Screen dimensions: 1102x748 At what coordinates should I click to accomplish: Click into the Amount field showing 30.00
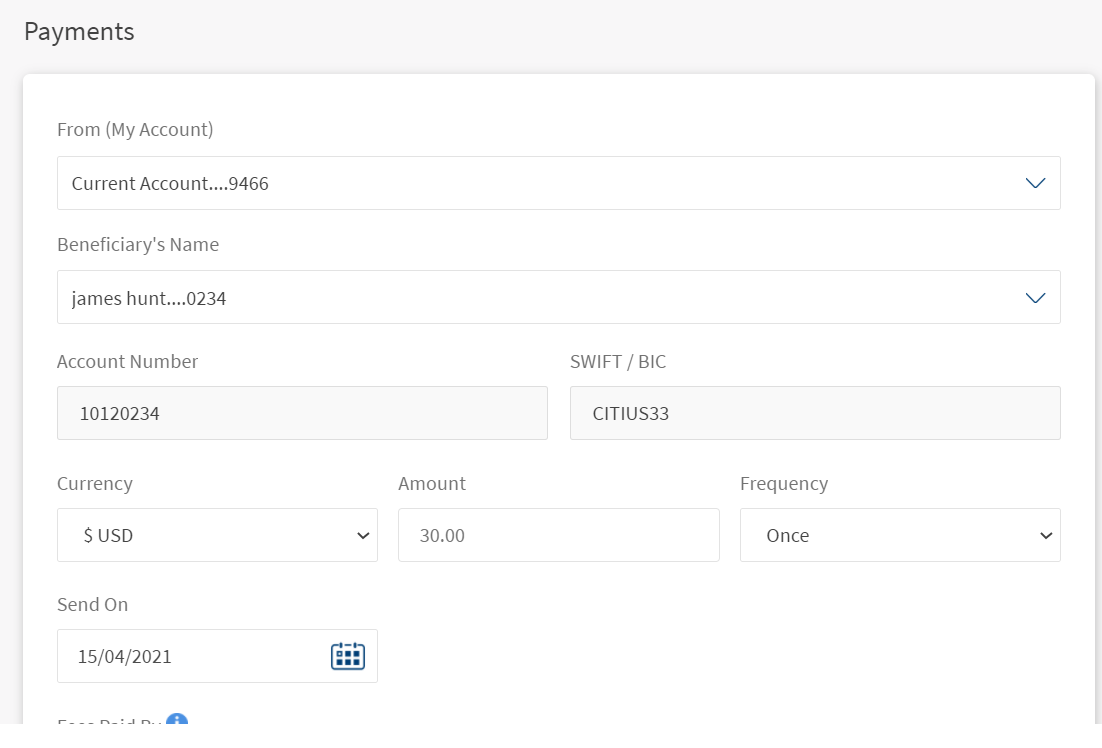pyautogui.click(x=558, y=535)
